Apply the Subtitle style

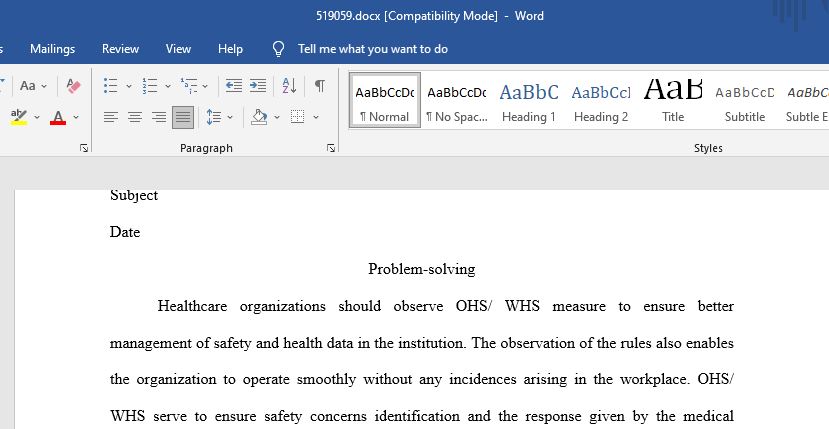click(x=745, y=101)
